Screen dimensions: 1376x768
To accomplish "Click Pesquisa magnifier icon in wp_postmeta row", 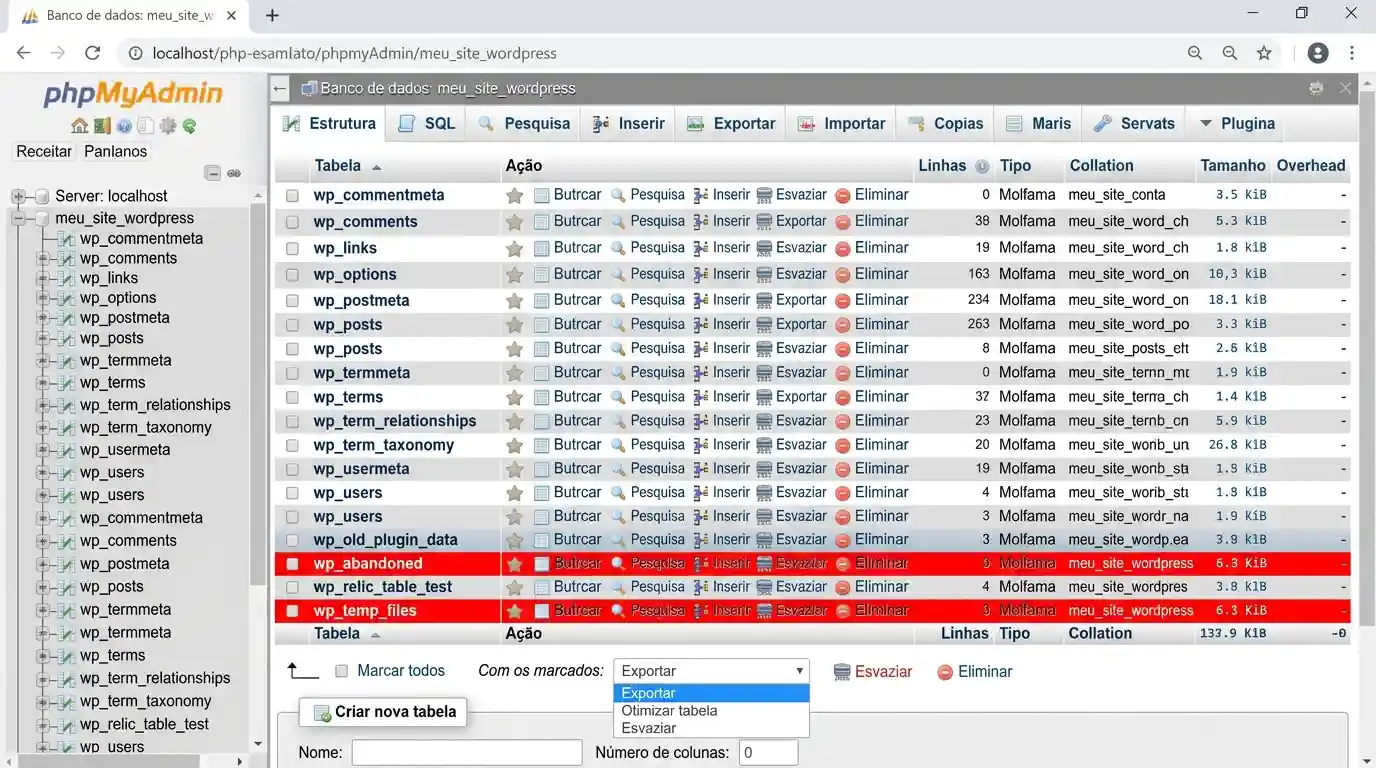I will pyautogui.click(x=618, y=300).
